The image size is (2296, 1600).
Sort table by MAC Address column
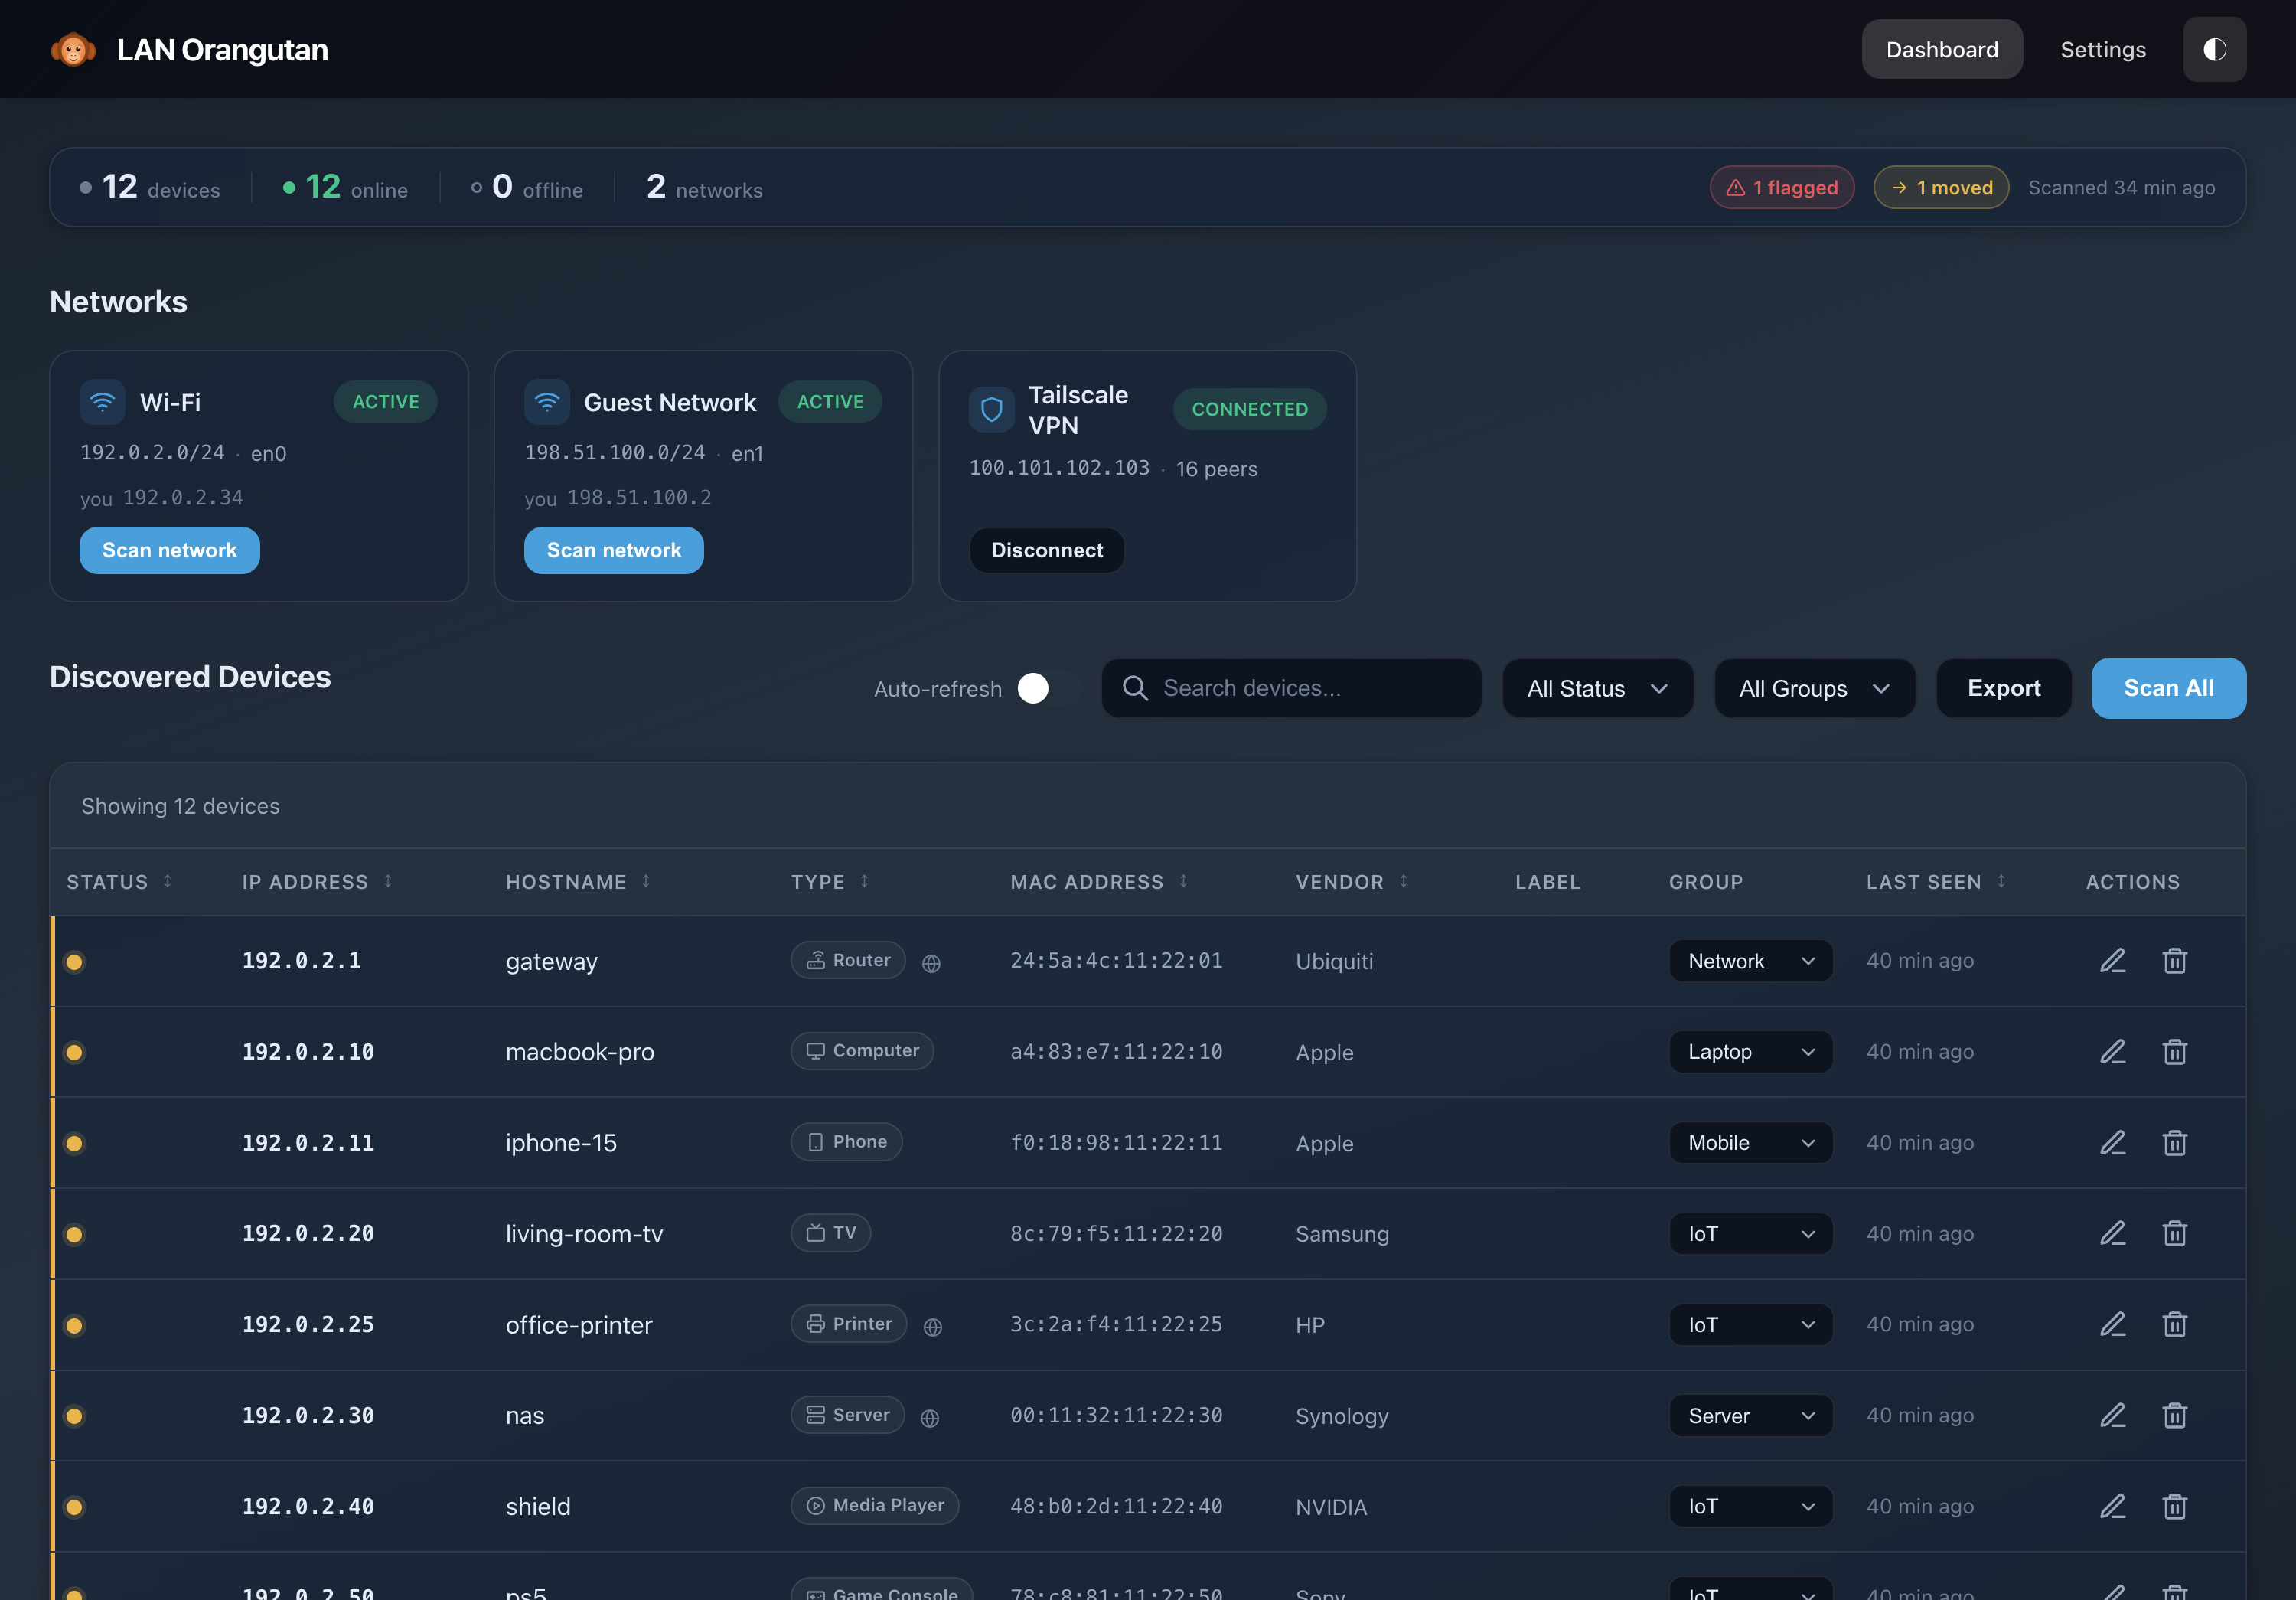(x=1099, y=882)
